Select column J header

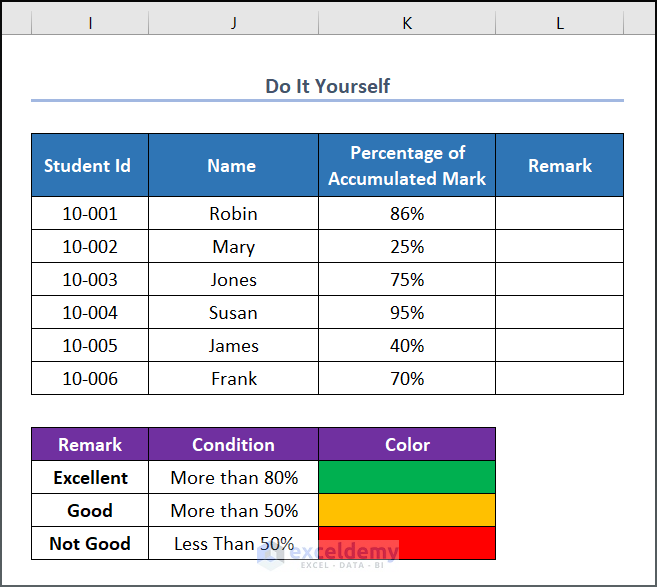(233, 22)
